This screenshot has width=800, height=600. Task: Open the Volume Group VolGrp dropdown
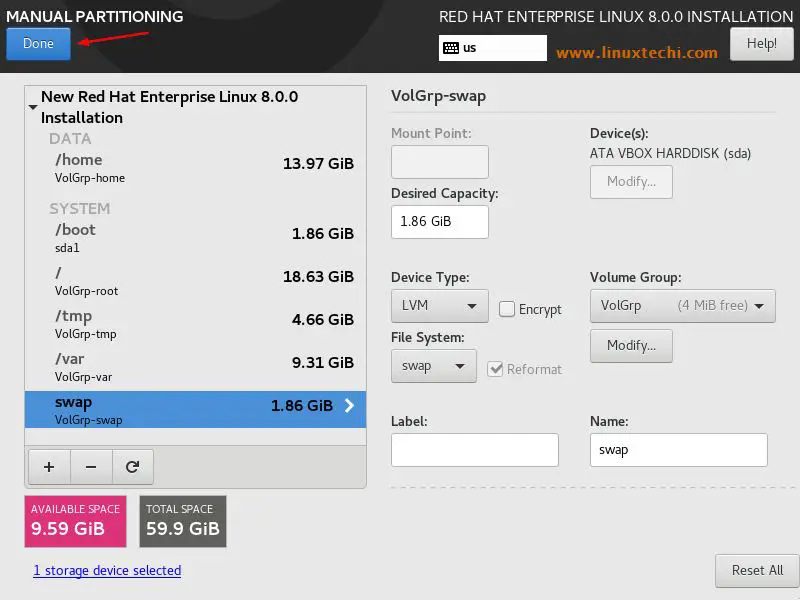pos(683,306)
